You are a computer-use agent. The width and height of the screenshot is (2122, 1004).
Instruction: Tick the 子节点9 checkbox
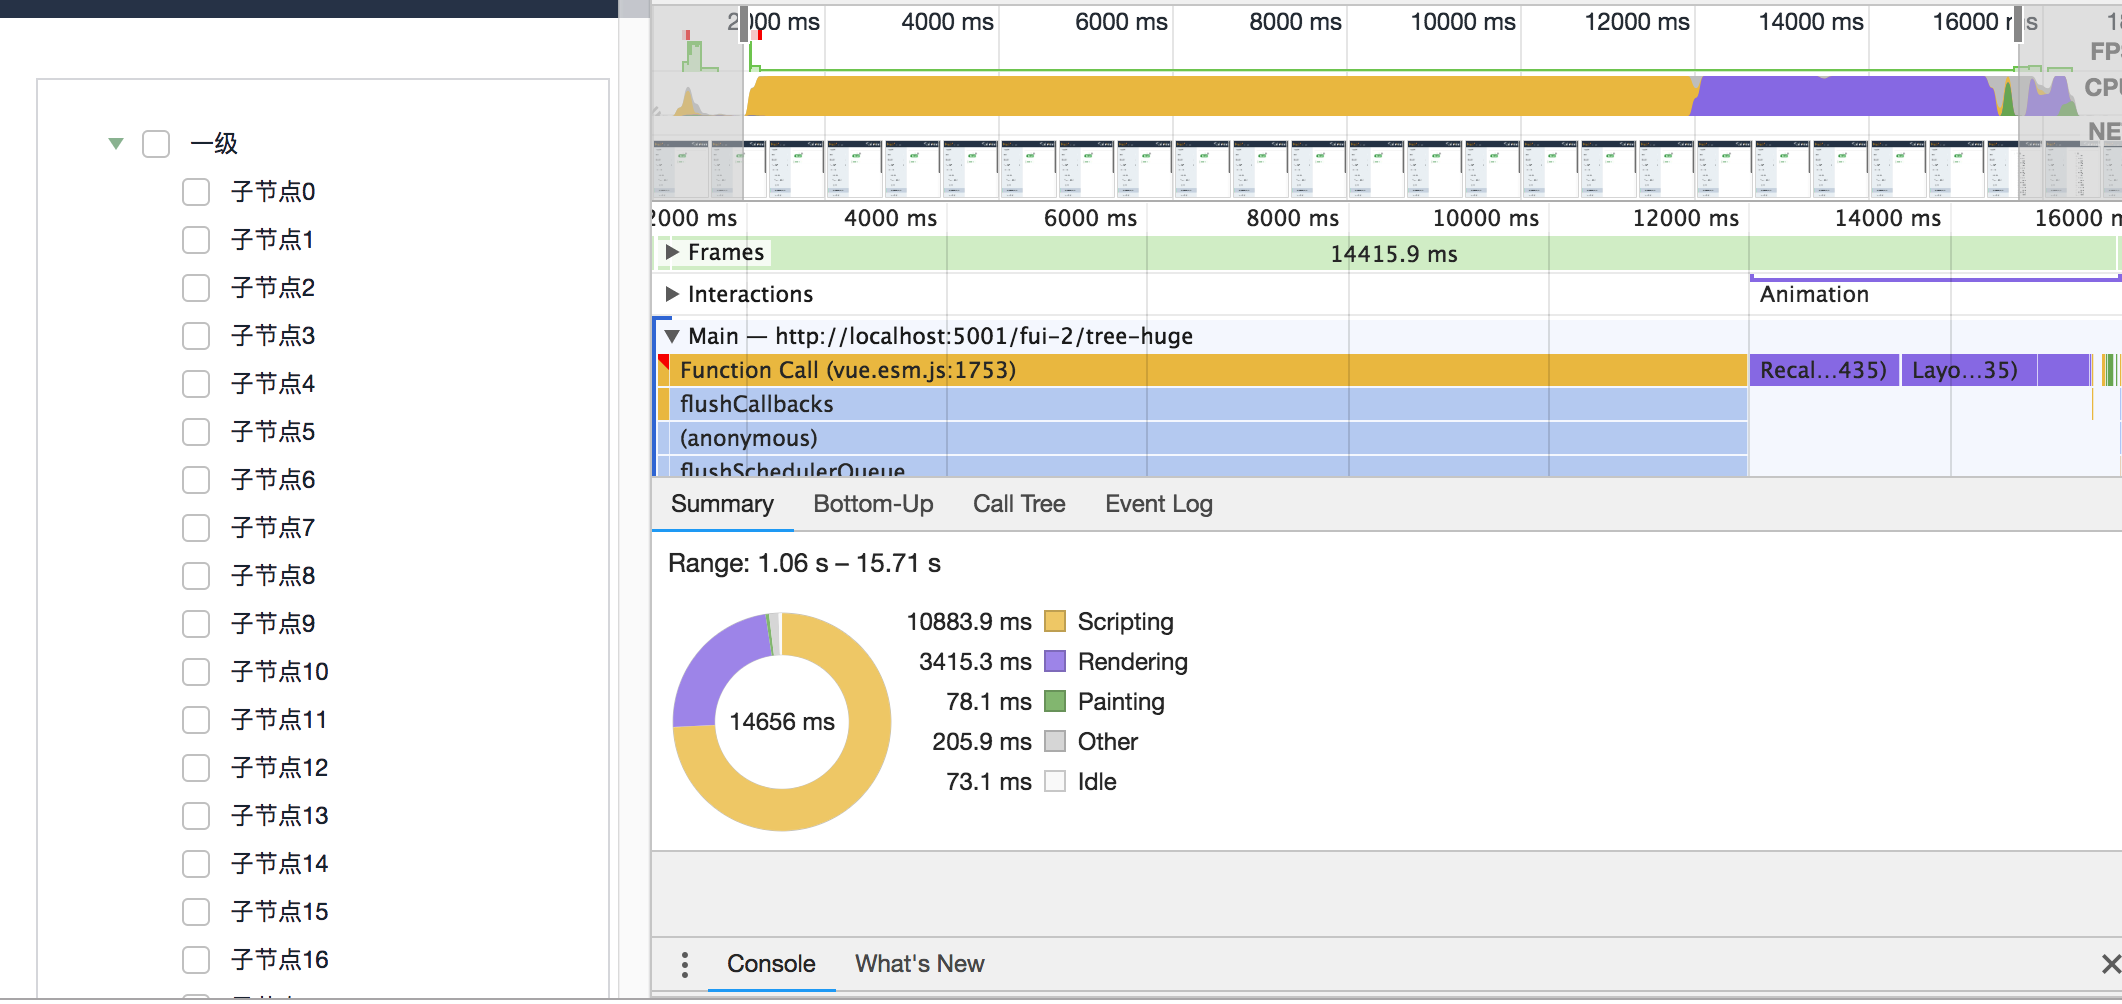coord(196,624)
